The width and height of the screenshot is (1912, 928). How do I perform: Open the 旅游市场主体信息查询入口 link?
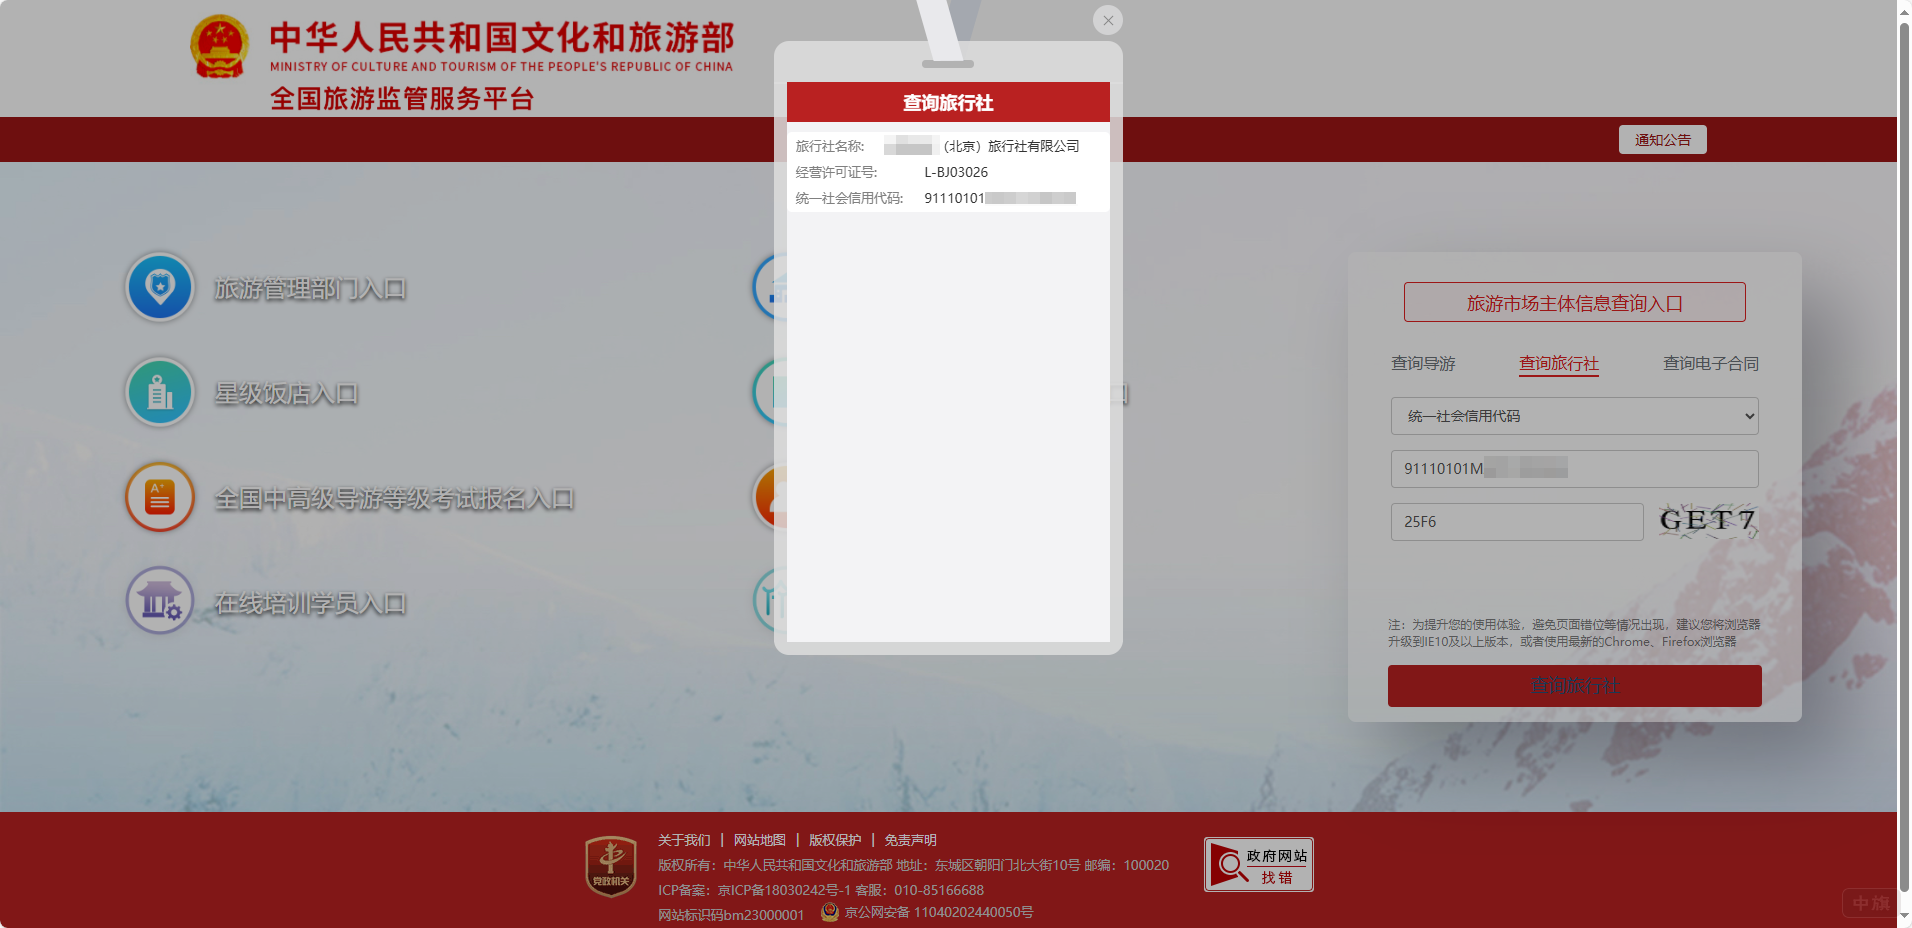[x=1573, y=301]
